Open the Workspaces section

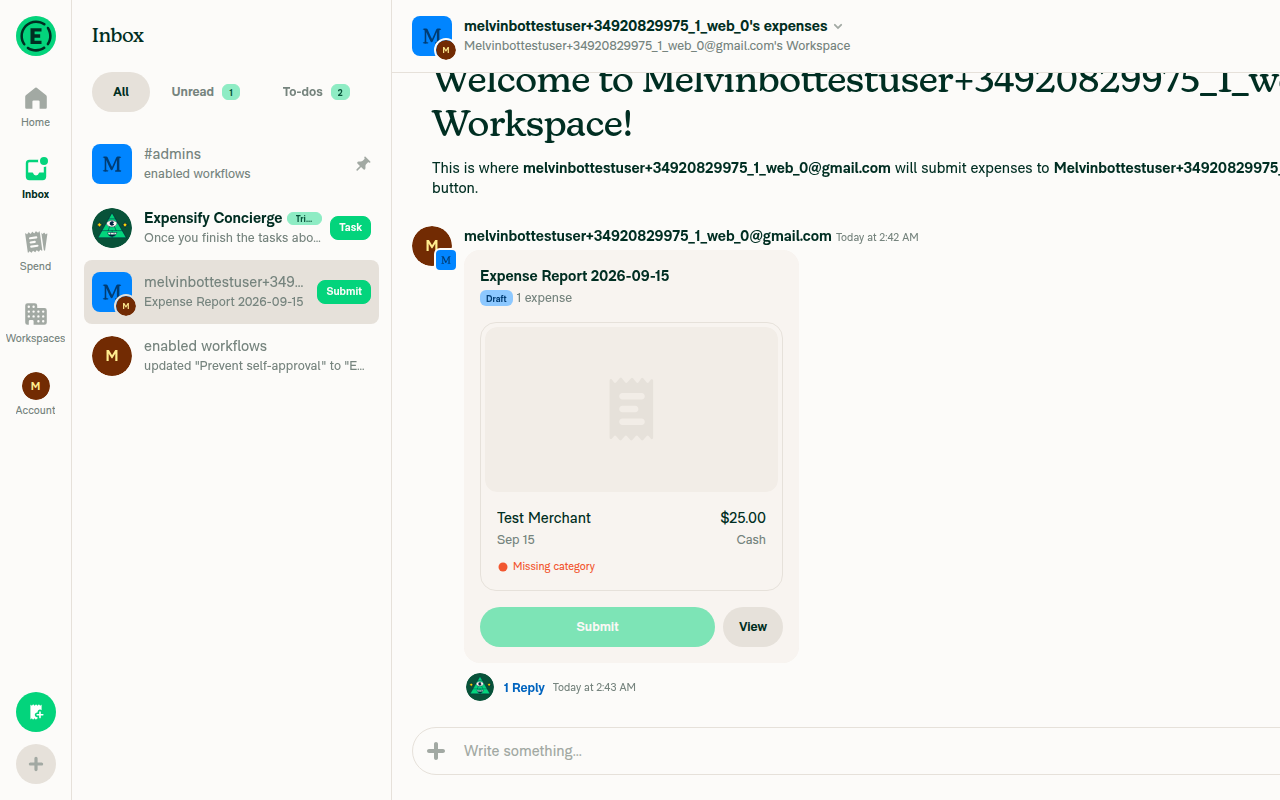click(36, 324)
